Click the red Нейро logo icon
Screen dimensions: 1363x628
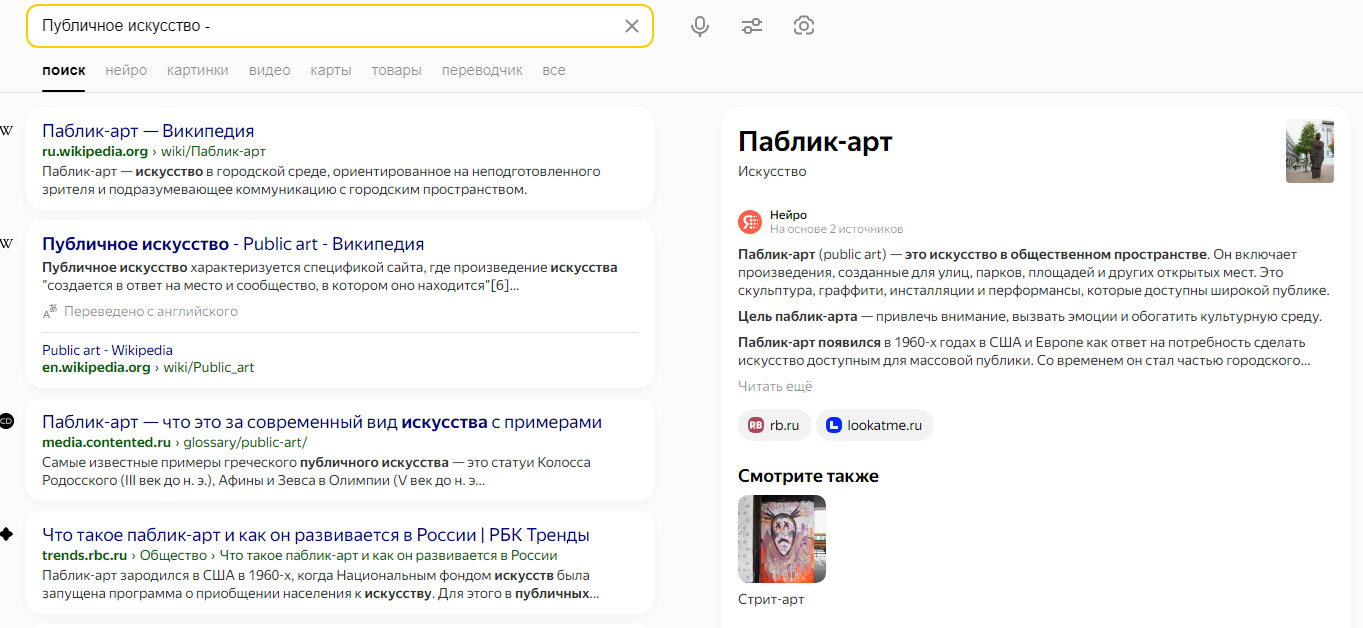point(749,221)
